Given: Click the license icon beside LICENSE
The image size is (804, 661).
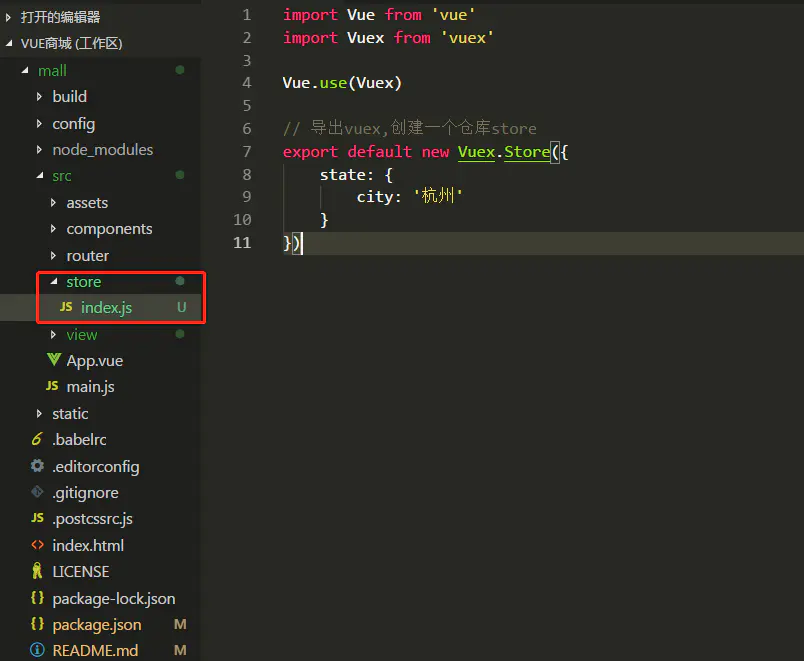Looking at the screenshot, I should tap(37, 571).
